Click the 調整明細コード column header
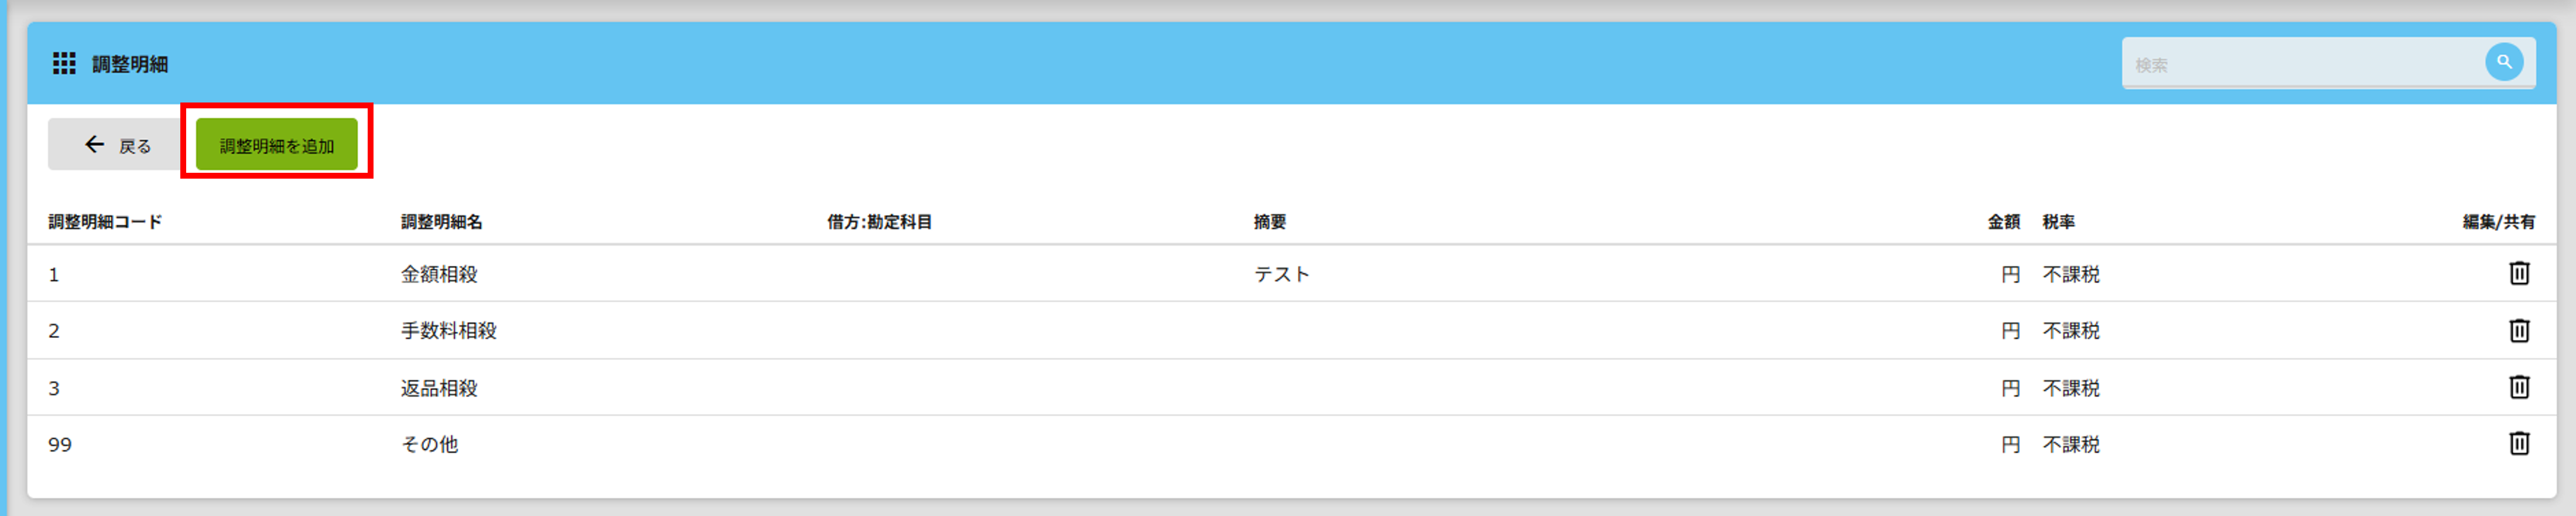This screenshot has width=2576, height=516. pyautogui.click(x=105, y=222)
